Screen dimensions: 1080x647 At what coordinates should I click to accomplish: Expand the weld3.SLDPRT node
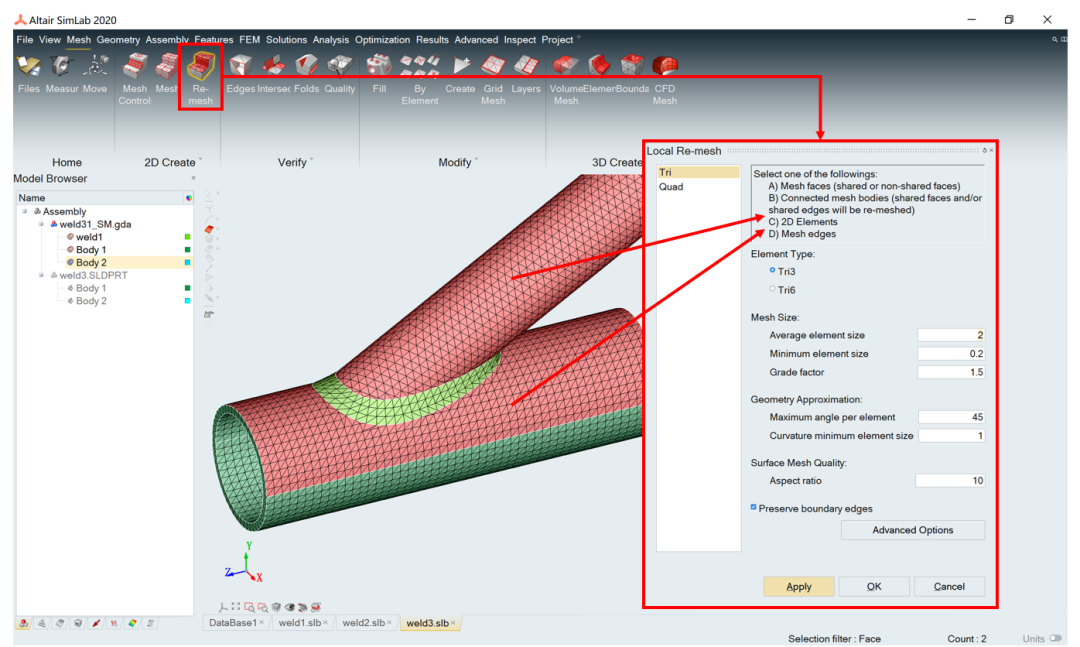pyautogui.click(x=41, y=275)
